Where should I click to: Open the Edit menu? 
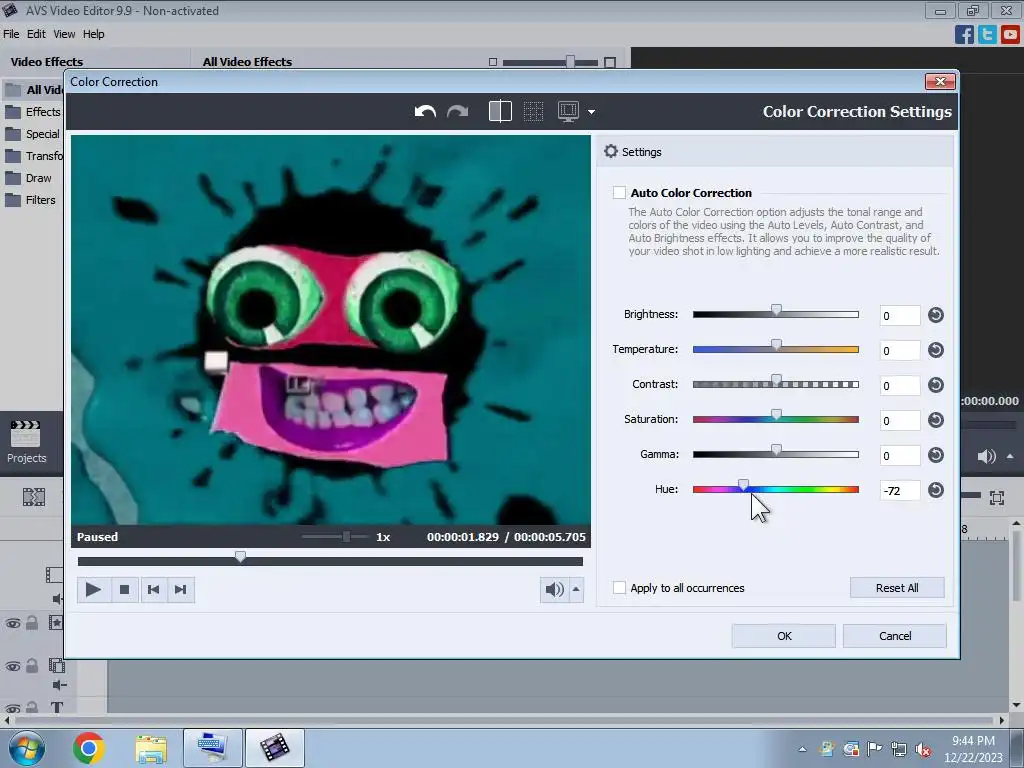coord(36,34)
